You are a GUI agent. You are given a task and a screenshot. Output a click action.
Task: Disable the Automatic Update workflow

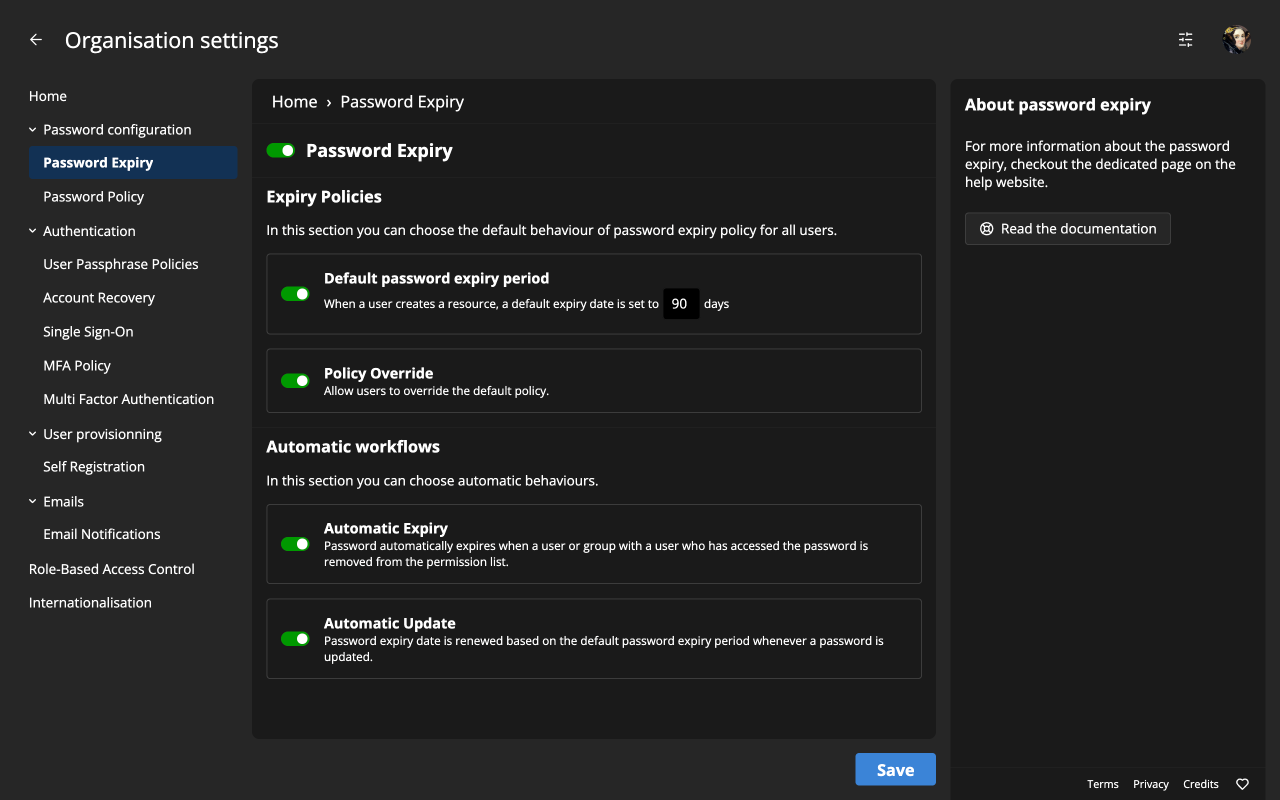point(295,638)
